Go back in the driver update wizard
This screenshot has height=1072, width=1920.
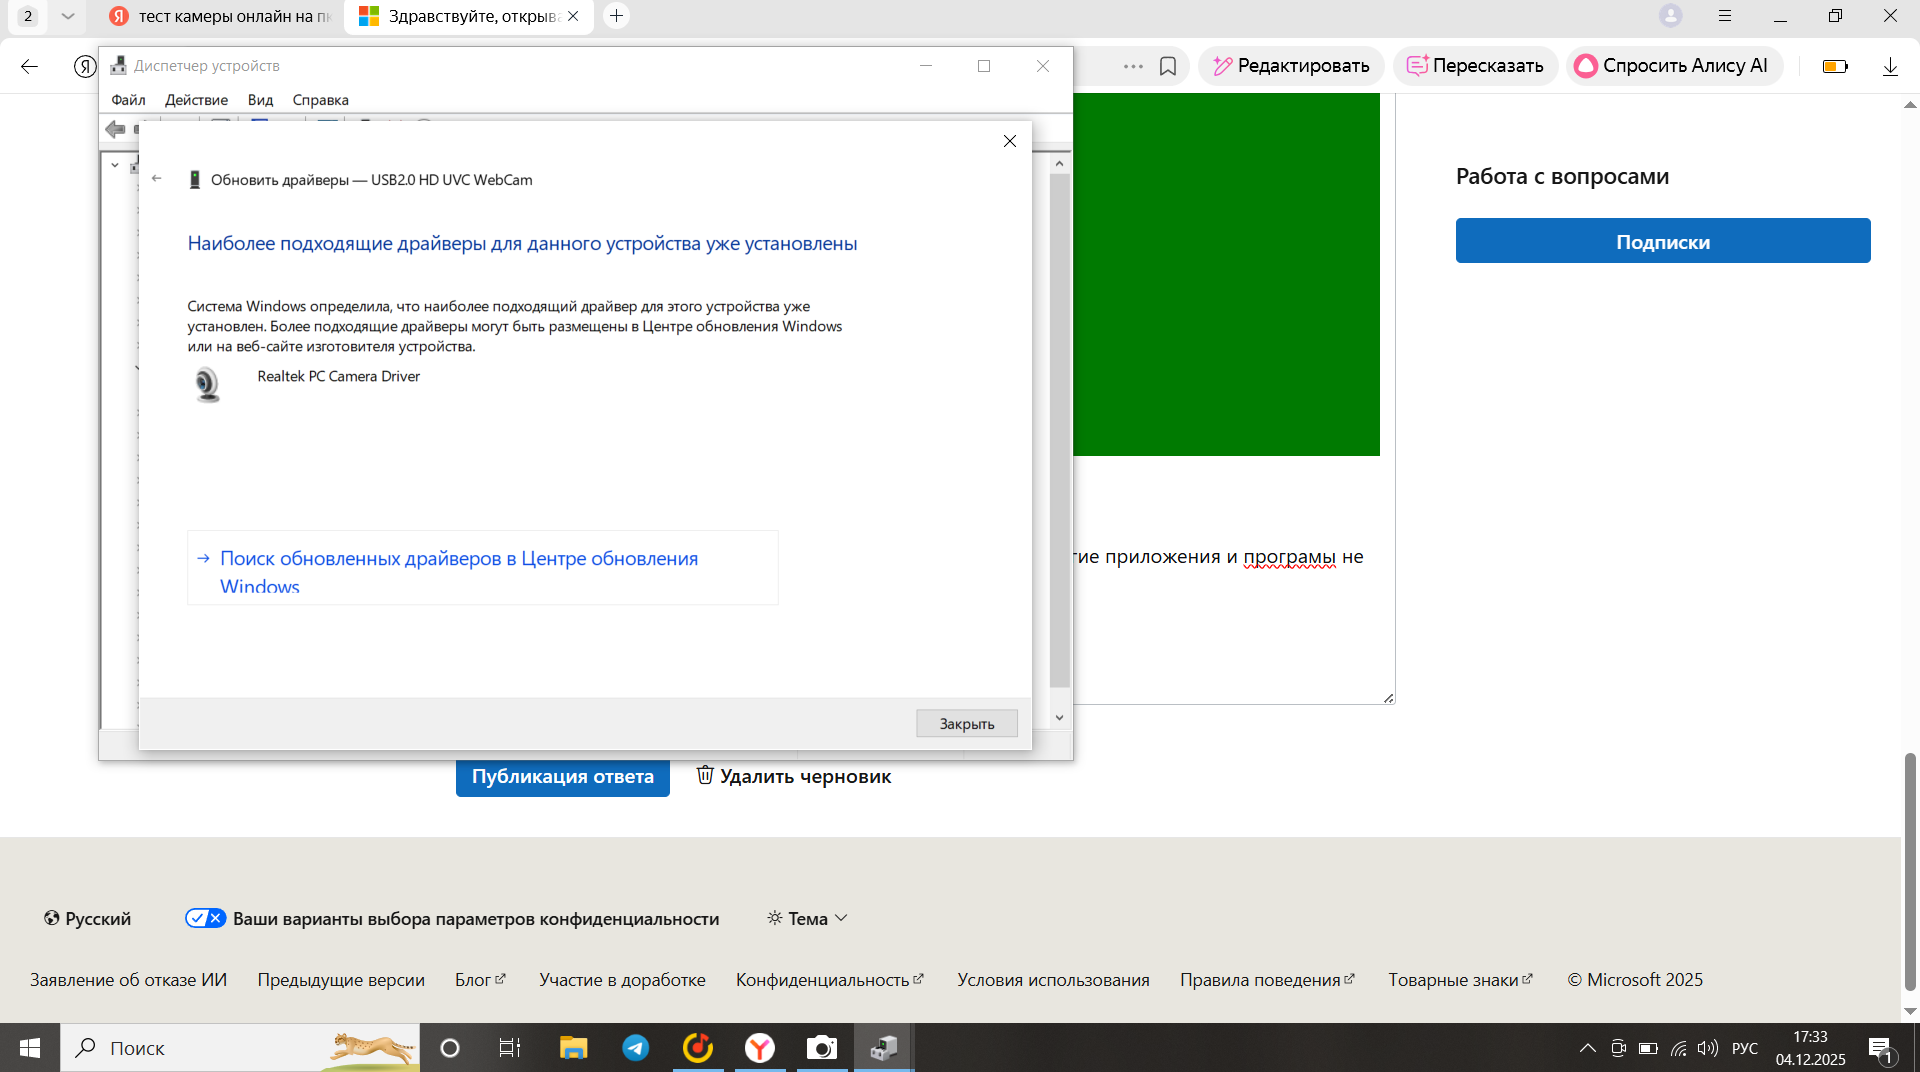[x=157, y=179]
